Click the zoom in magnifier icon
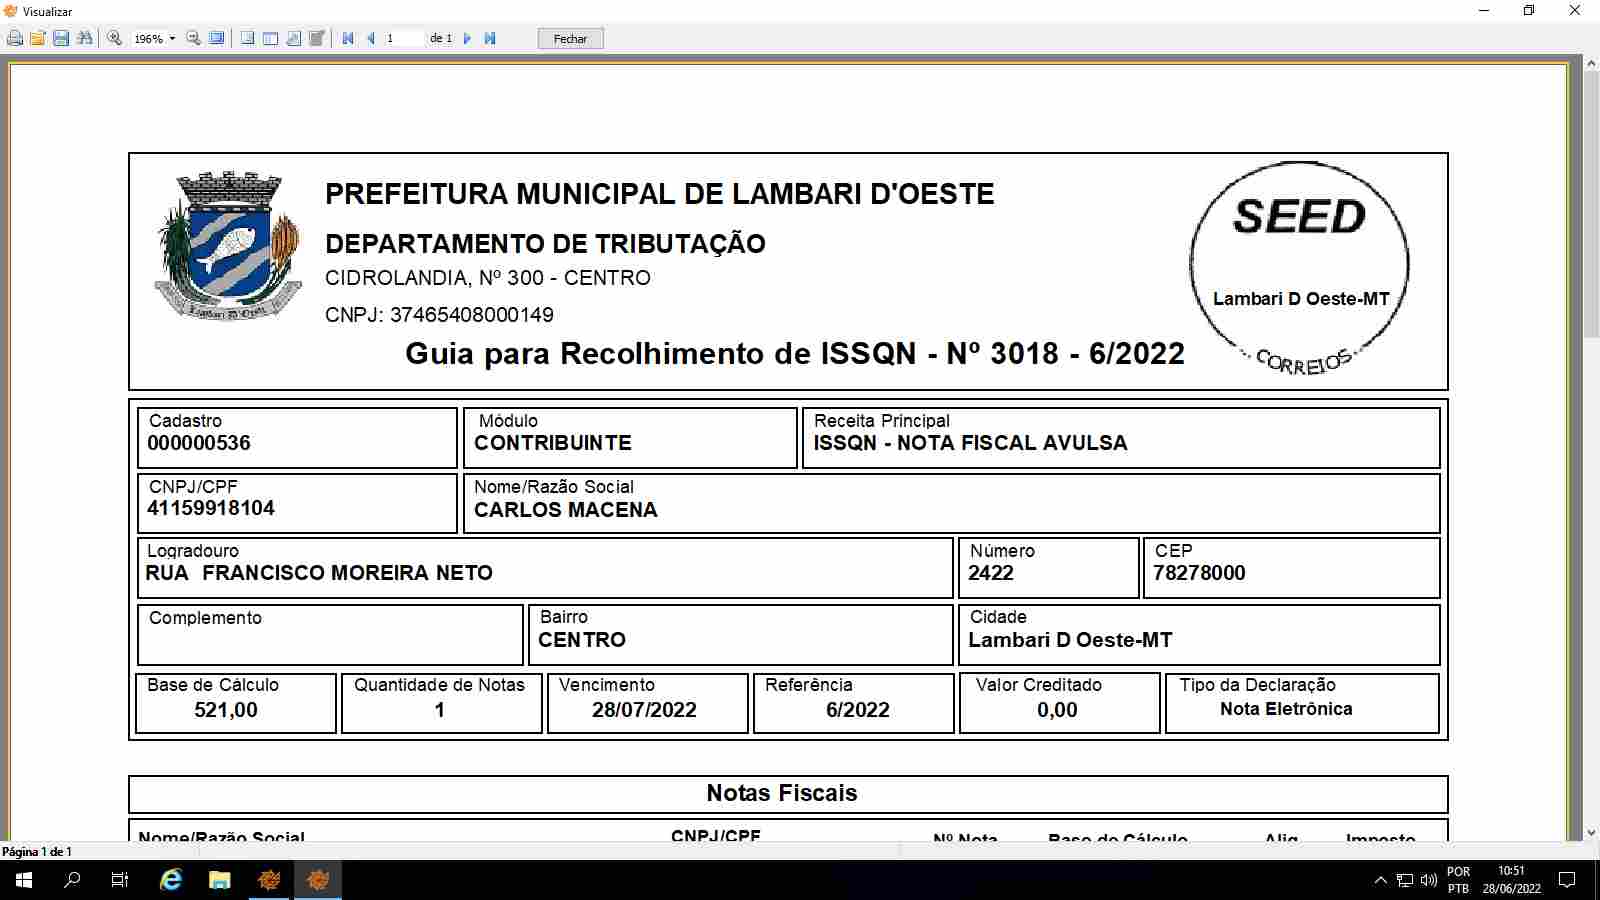The width and height of the screenshot is (1600, 900). click(115, 39)
